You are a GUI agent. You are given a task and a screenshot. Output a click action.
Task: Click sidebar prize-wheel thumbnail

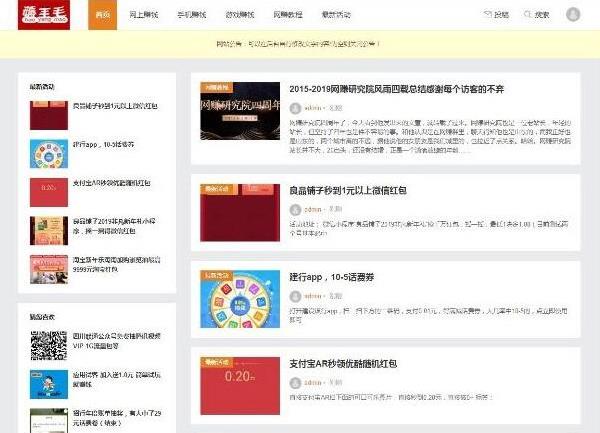(49, 154)
